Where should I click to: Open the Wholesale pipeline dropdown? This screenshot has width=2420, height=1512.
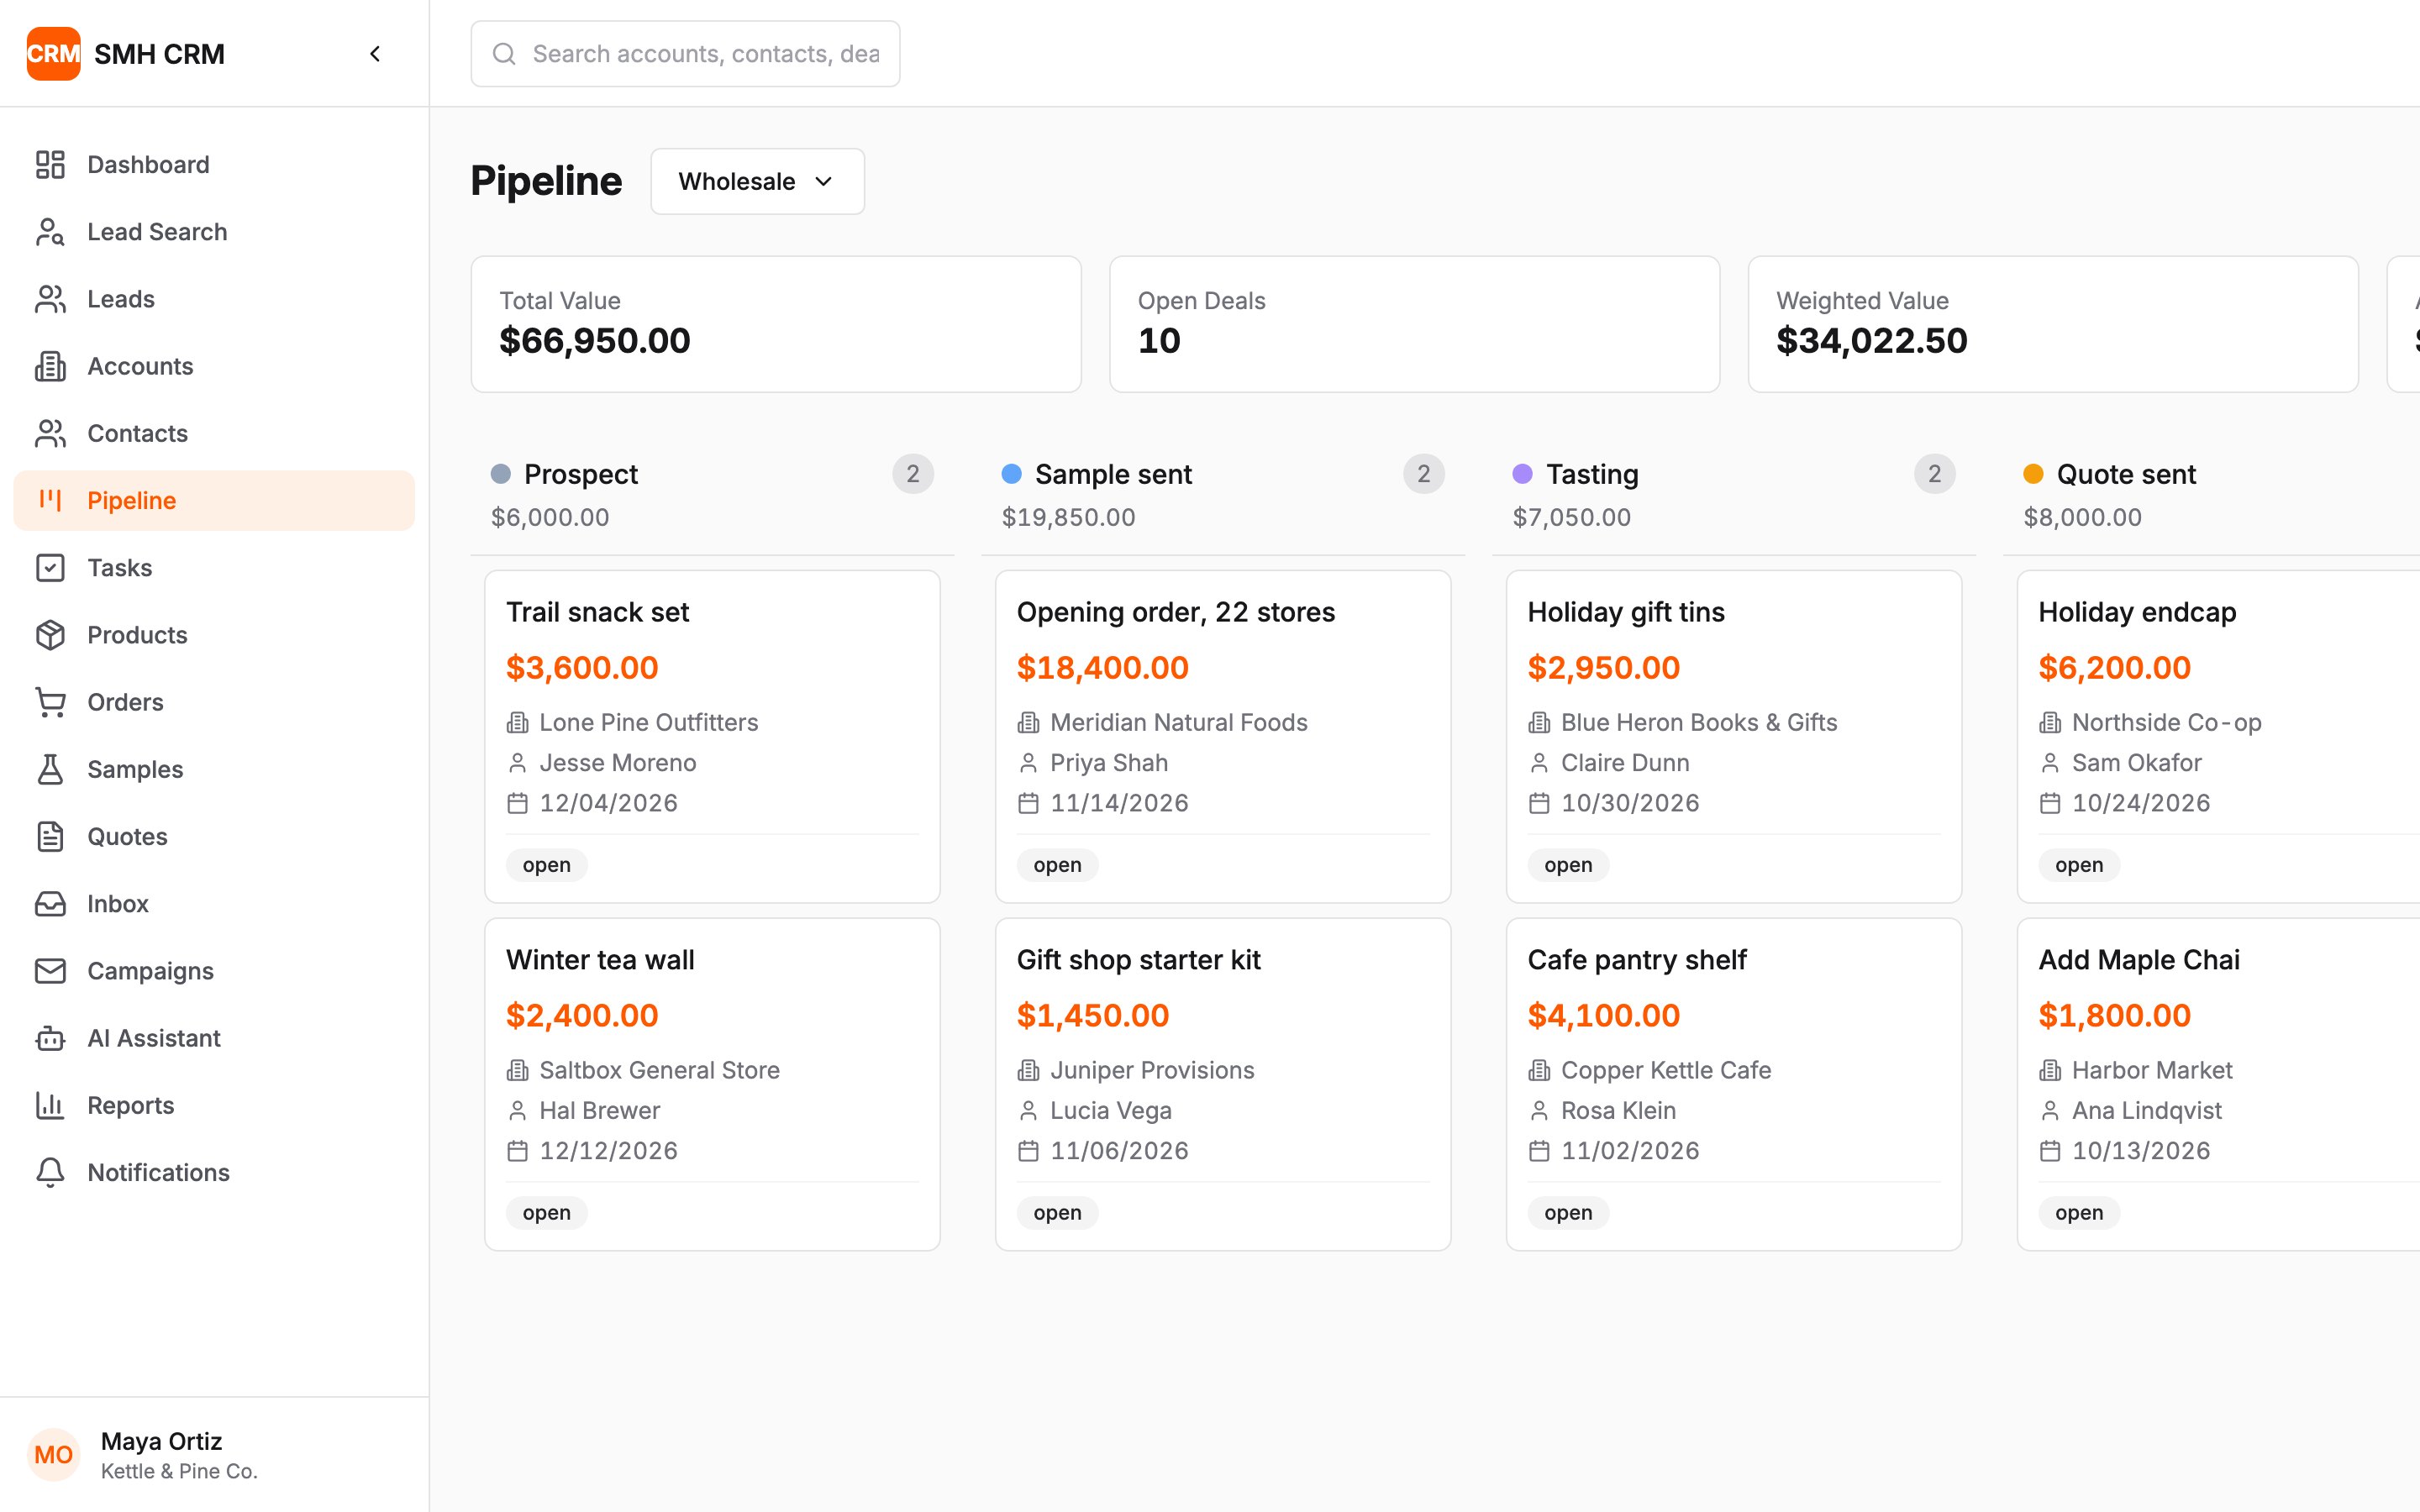point(757,181)
